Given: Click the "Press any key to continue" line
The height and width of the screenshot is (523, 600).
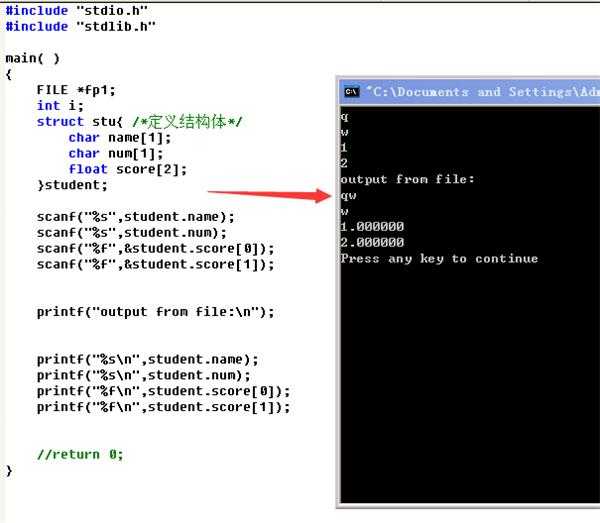Looking at the screenshot, I should (439, 258).
